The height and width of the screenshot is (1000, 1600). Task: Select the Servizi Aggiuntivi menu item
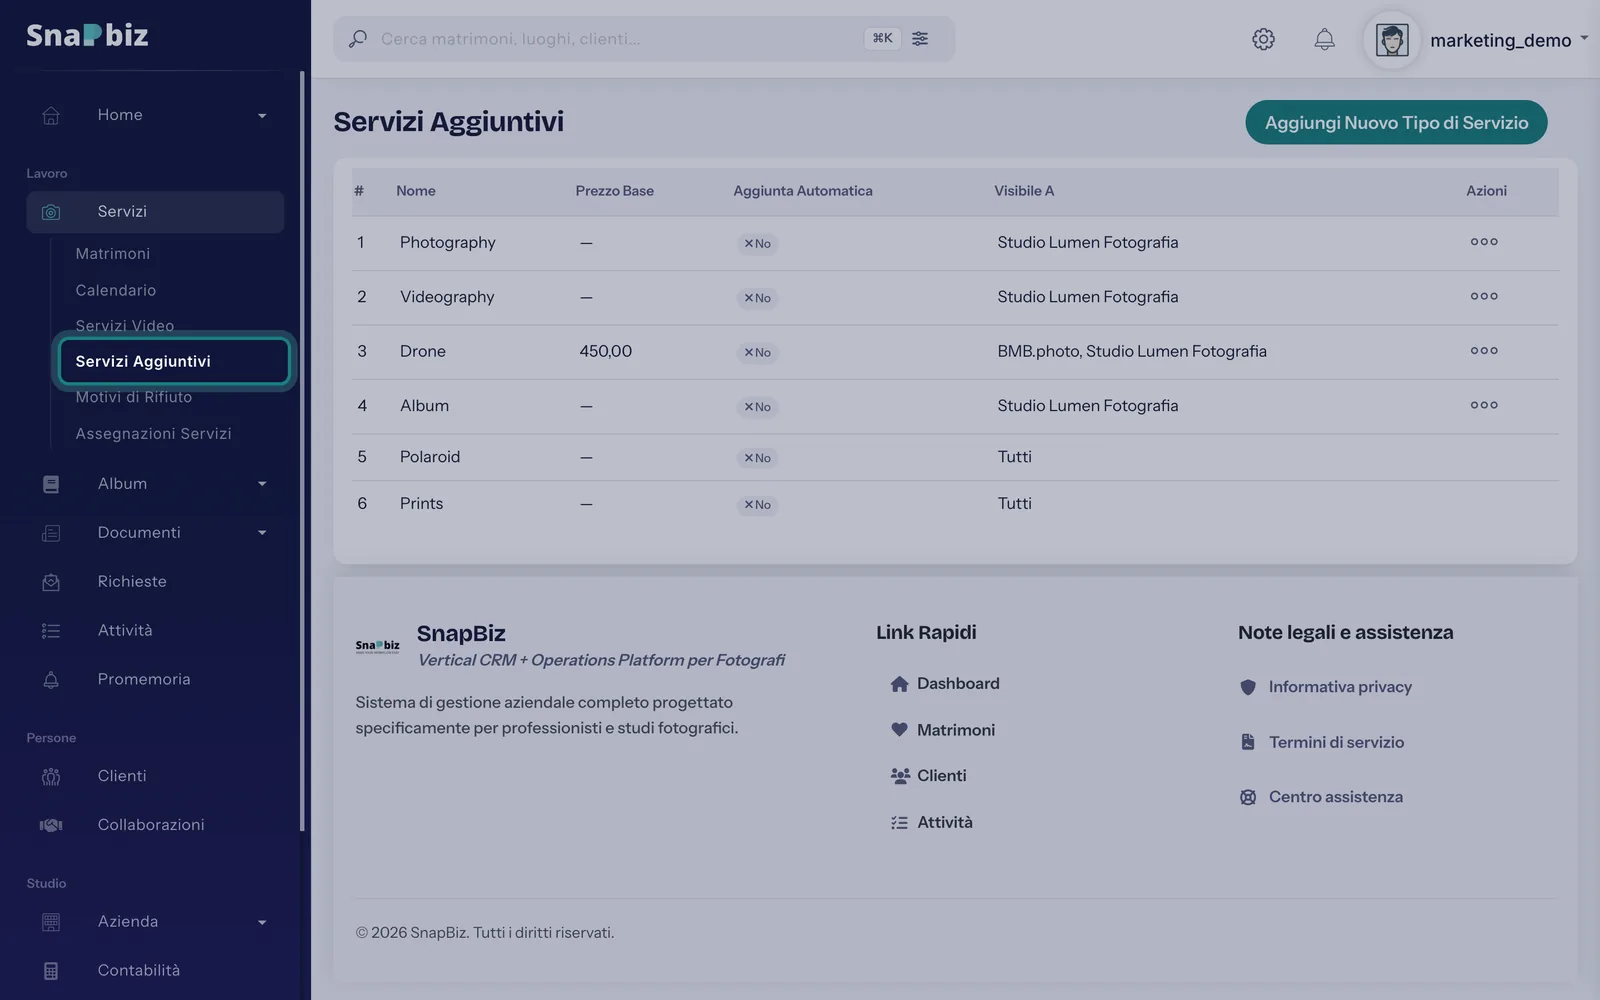tap(174, 361)
